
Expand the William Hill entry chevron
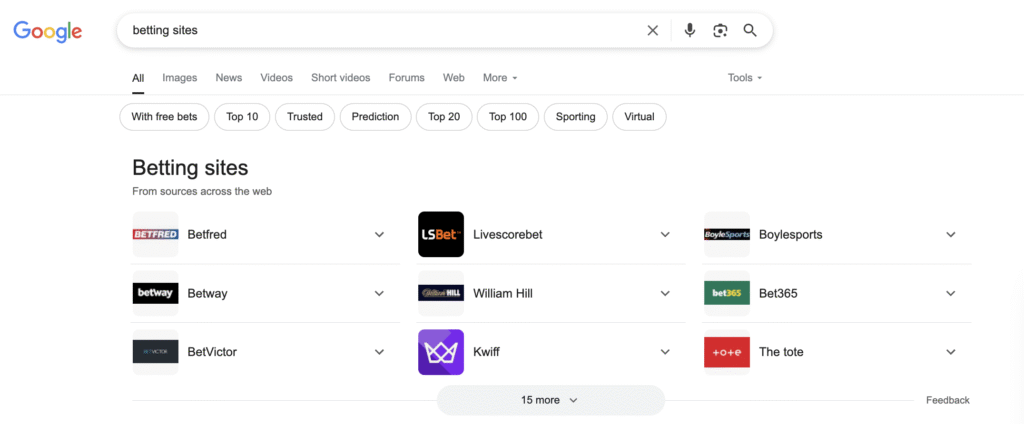(665, 293)
